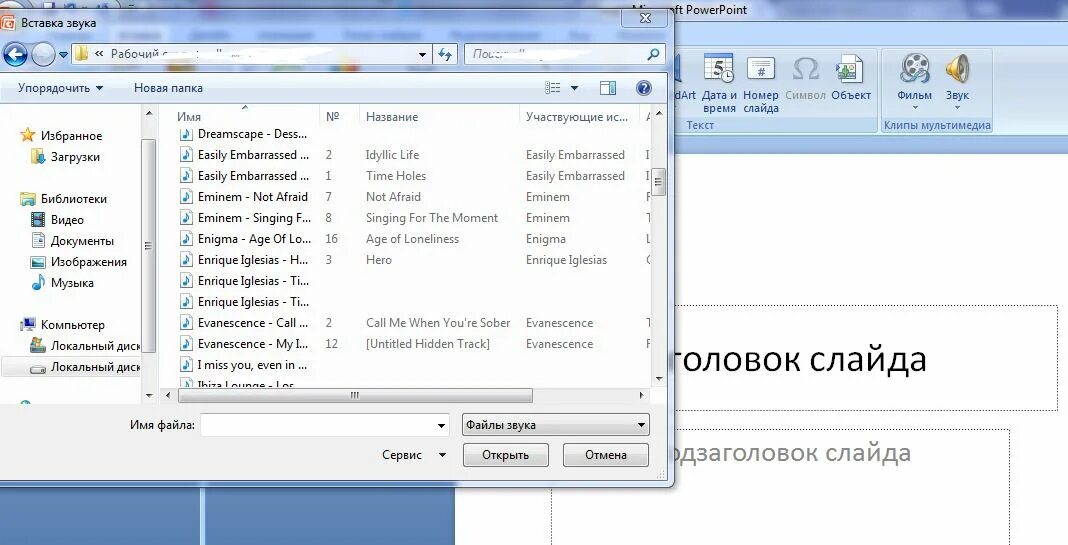
Task: Click the file list vertical scrollbar thumb
Action: pos(659,182)
